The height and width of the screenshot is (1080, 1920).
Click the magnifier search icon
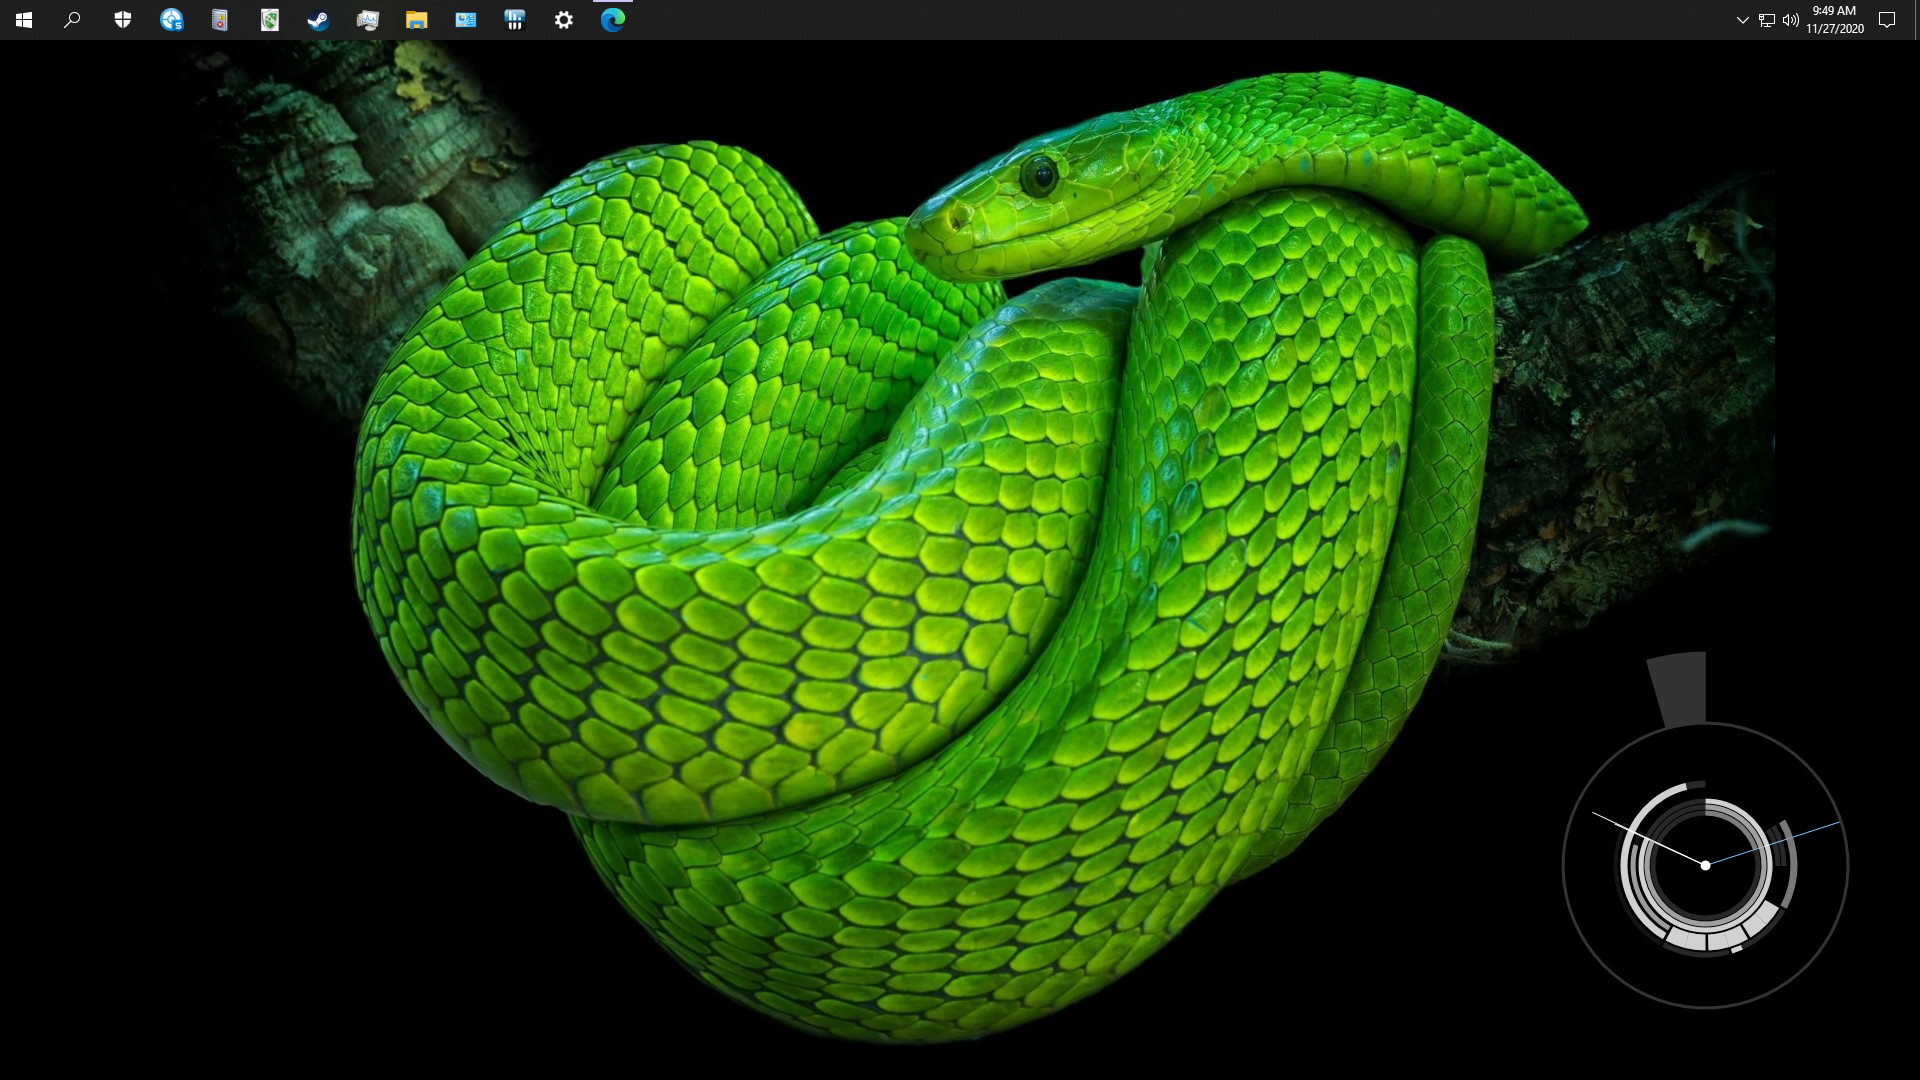72,20
